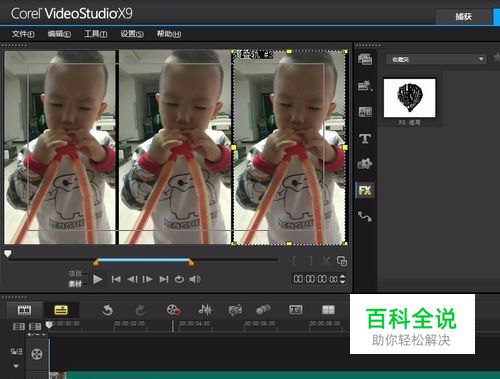
Task: Jump to the end of clip
Action: (x=164, y=279)
